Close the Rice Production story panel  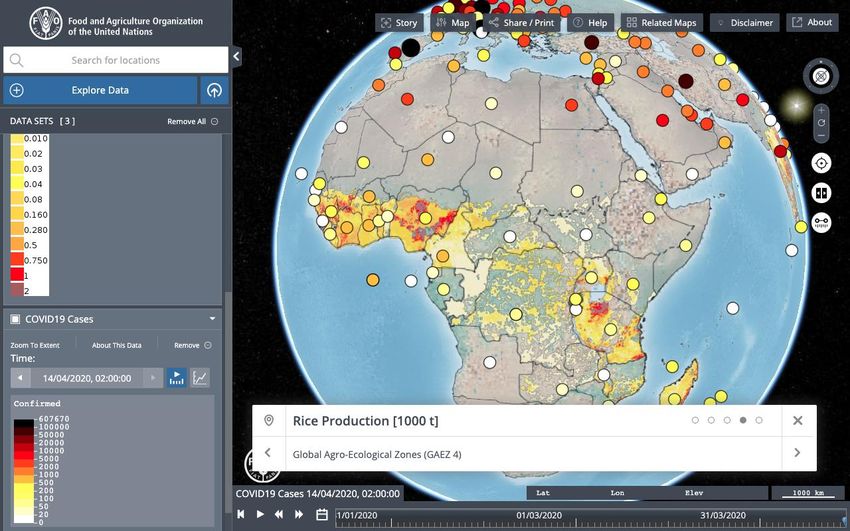[797, 420]
